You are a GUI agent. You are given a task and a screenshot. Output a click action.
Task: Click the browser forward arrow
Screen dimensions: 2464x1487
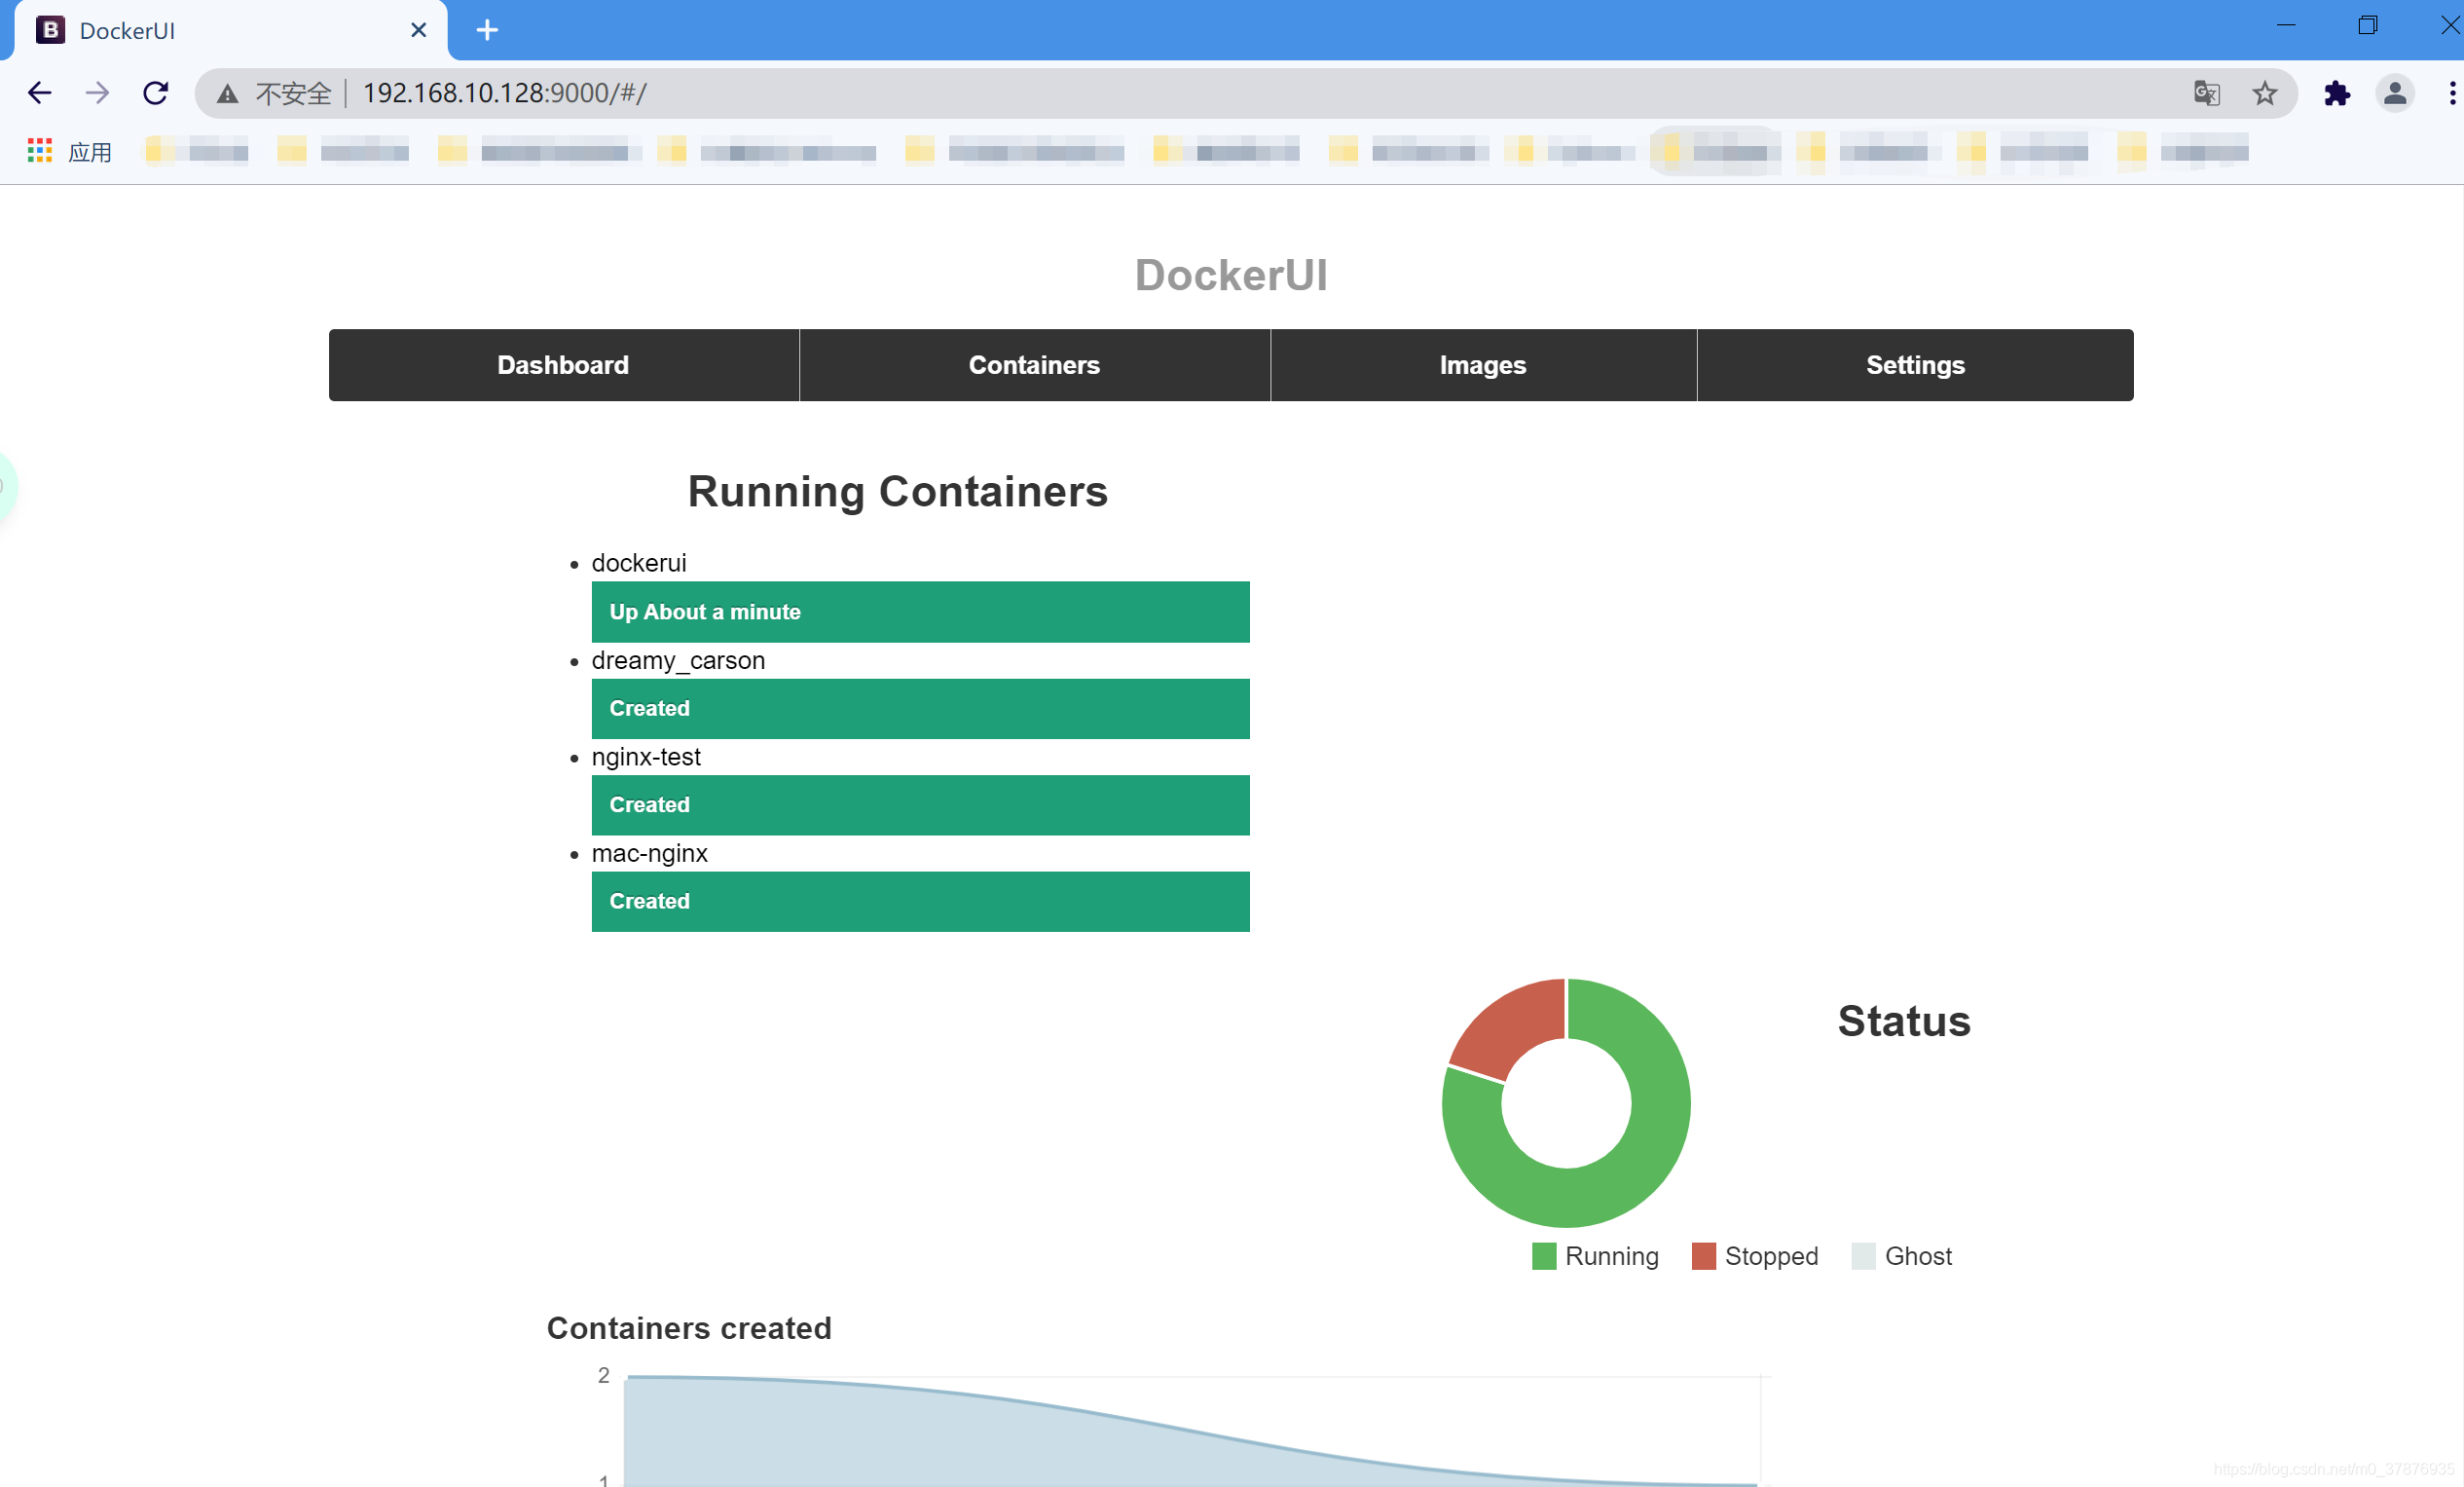97,93
